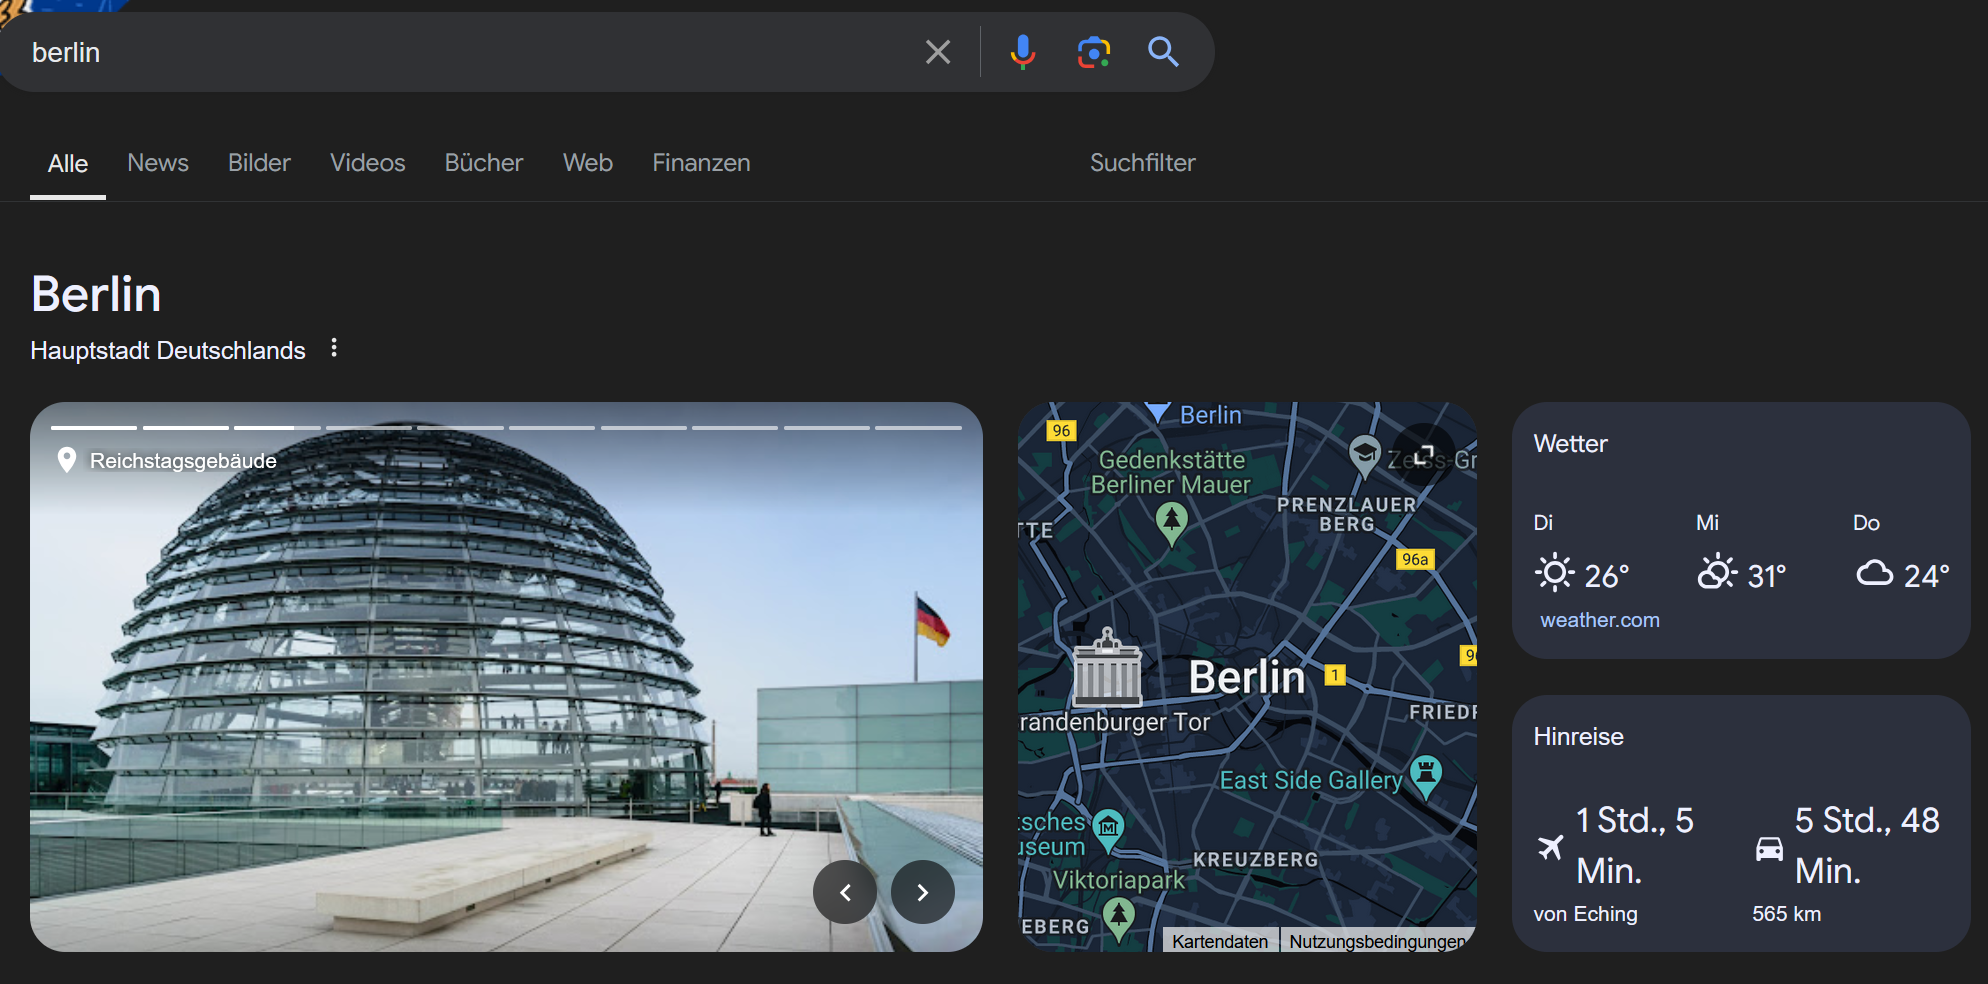
Task: Click the museum pin on the map
Action: click(x=1108, y=831)
